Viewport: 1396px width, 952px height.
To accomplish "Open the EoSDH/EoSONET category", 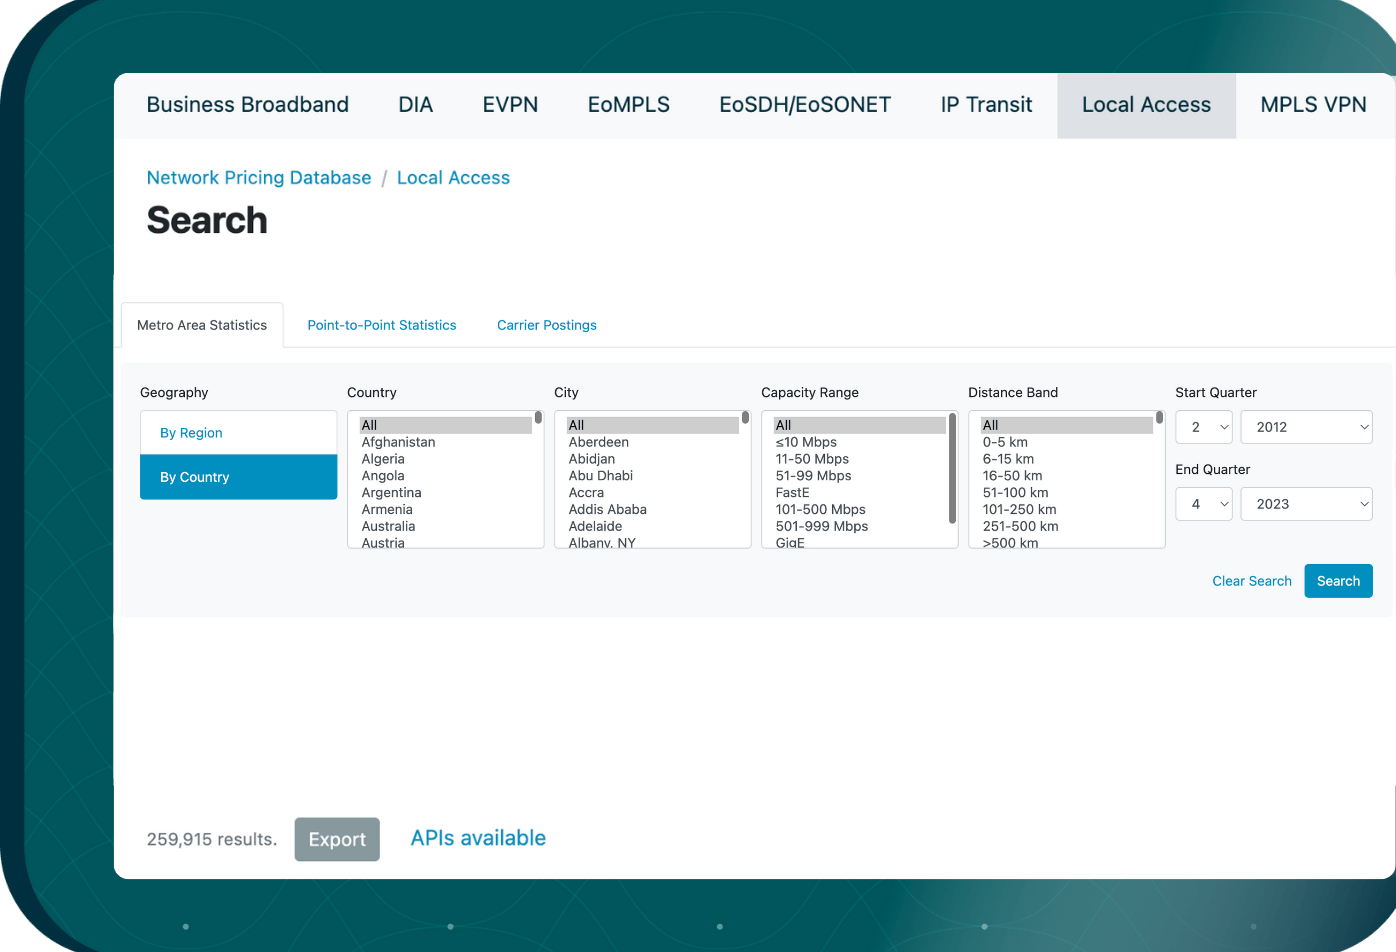I will click(x=805, y=104).
